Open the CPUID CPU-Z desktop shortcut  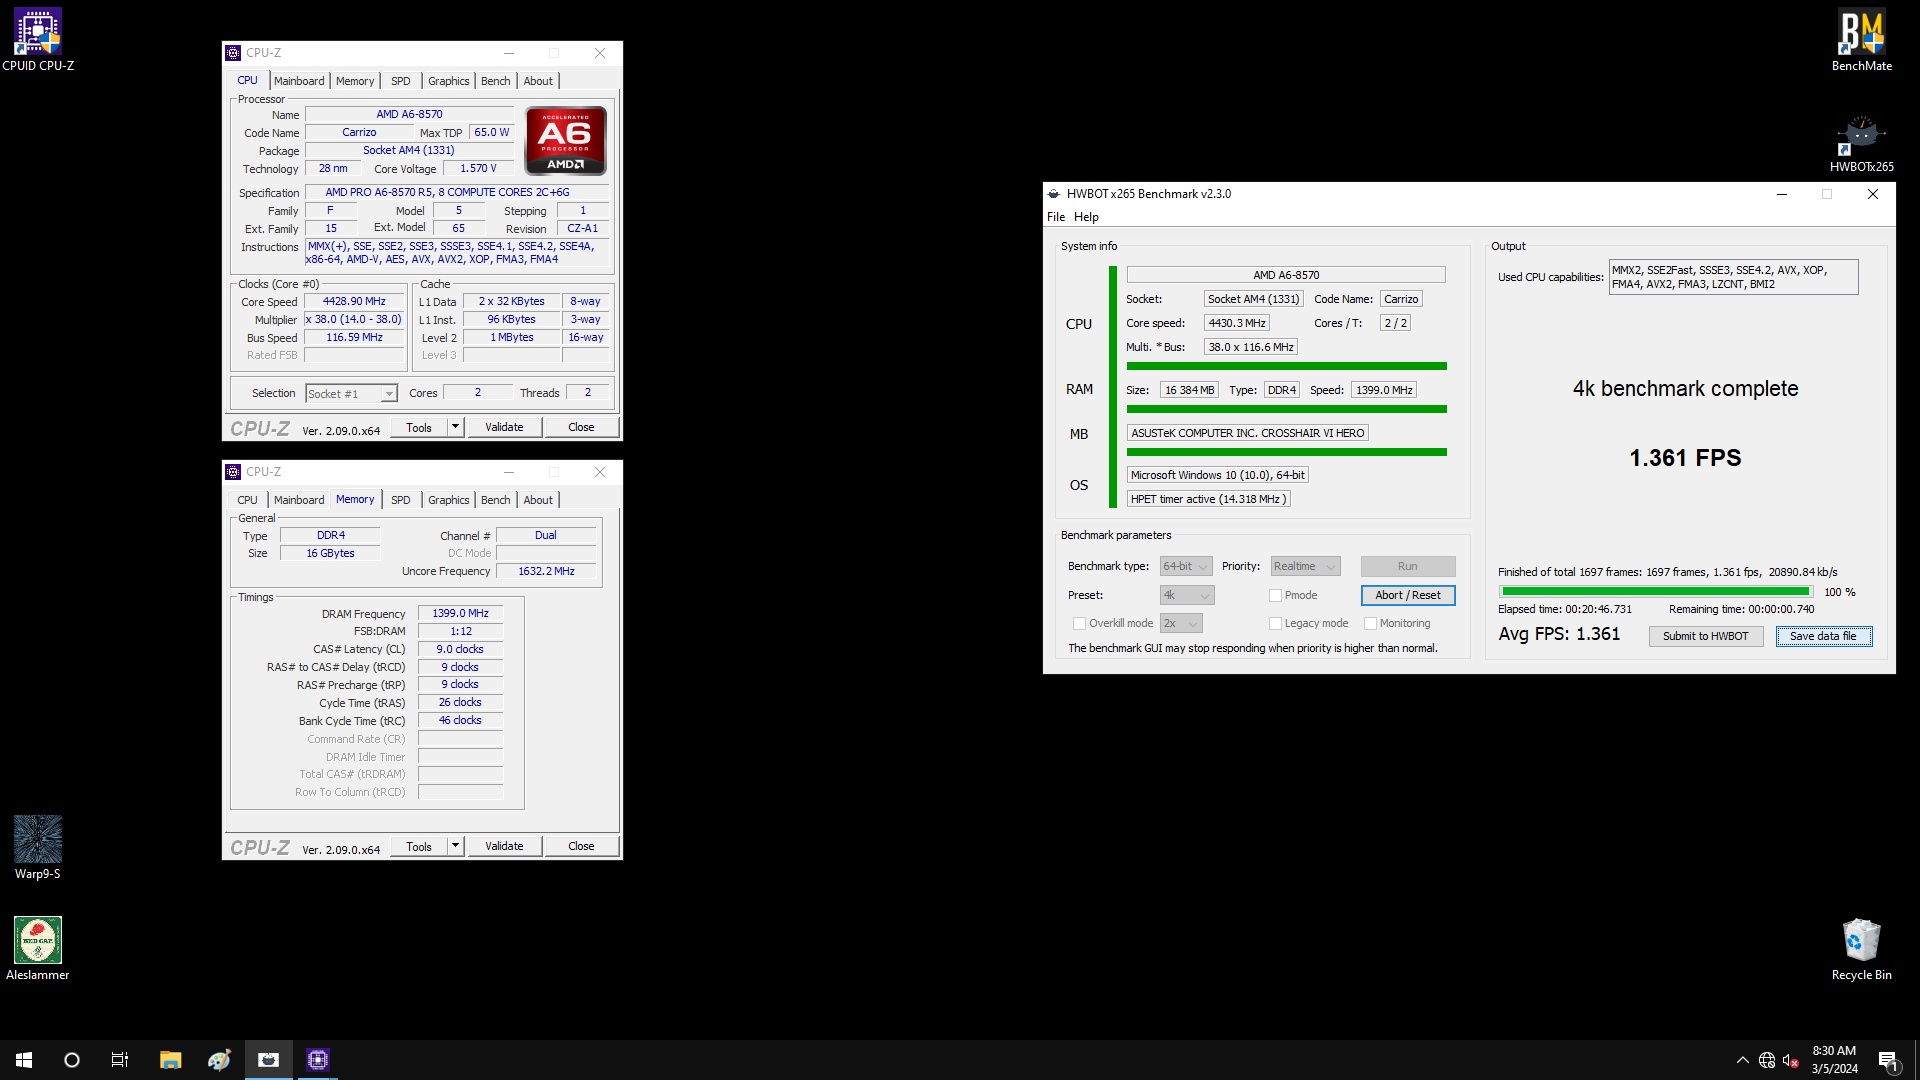pos(38,40)
